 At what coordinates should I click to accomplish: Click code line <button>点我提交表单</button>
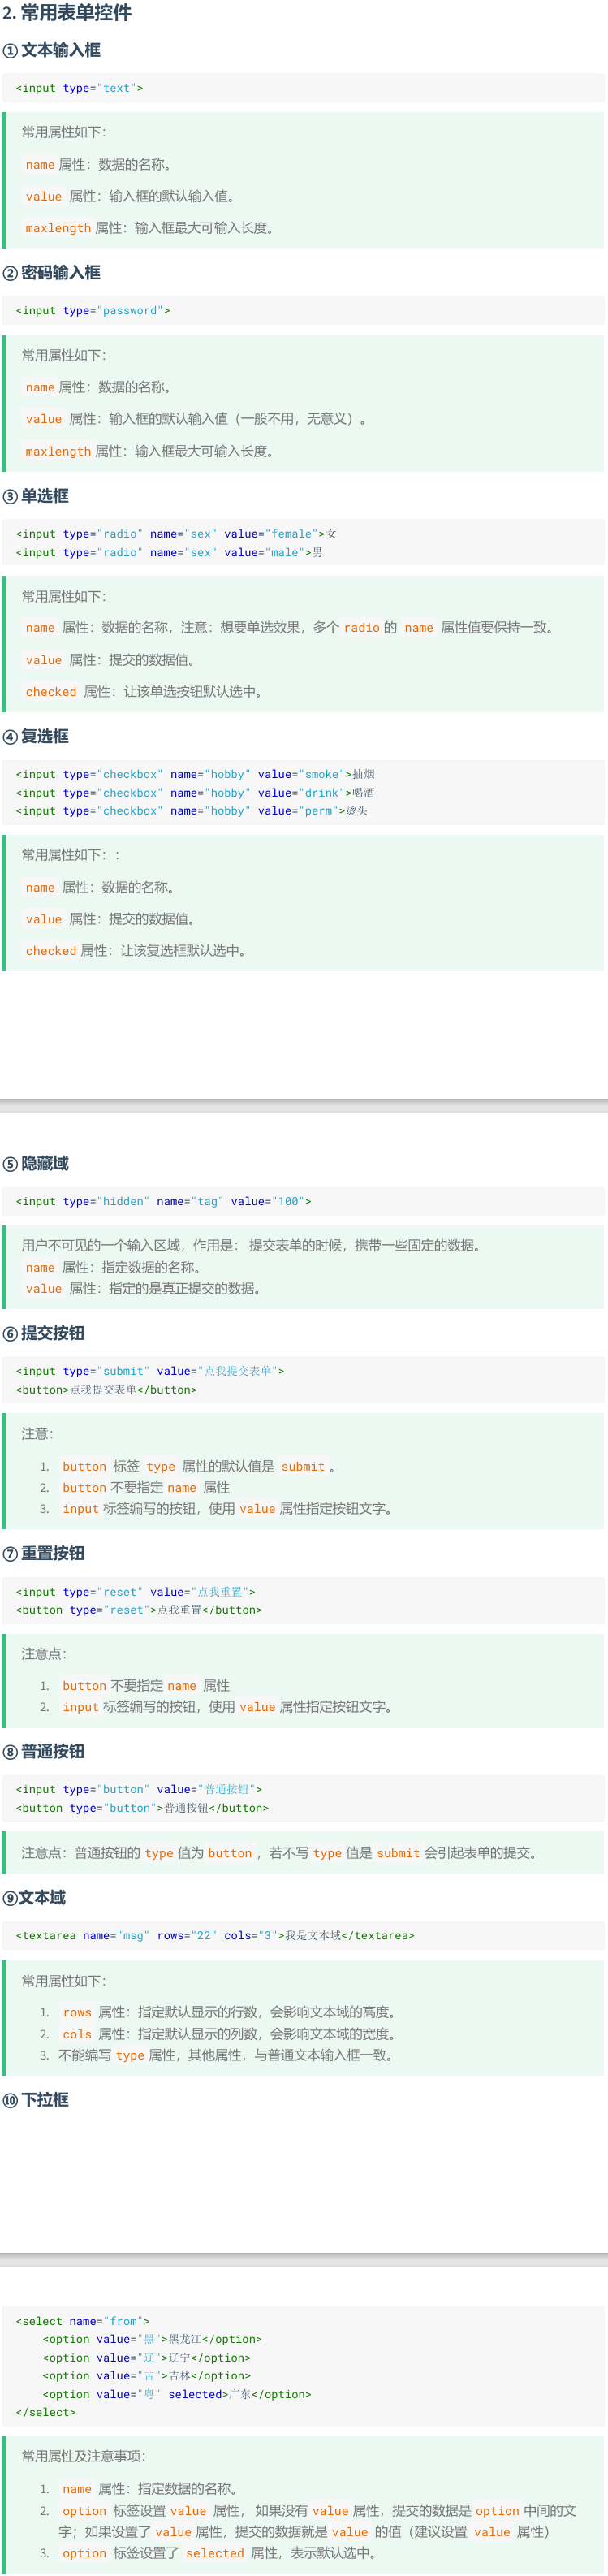click(106, 1390)
